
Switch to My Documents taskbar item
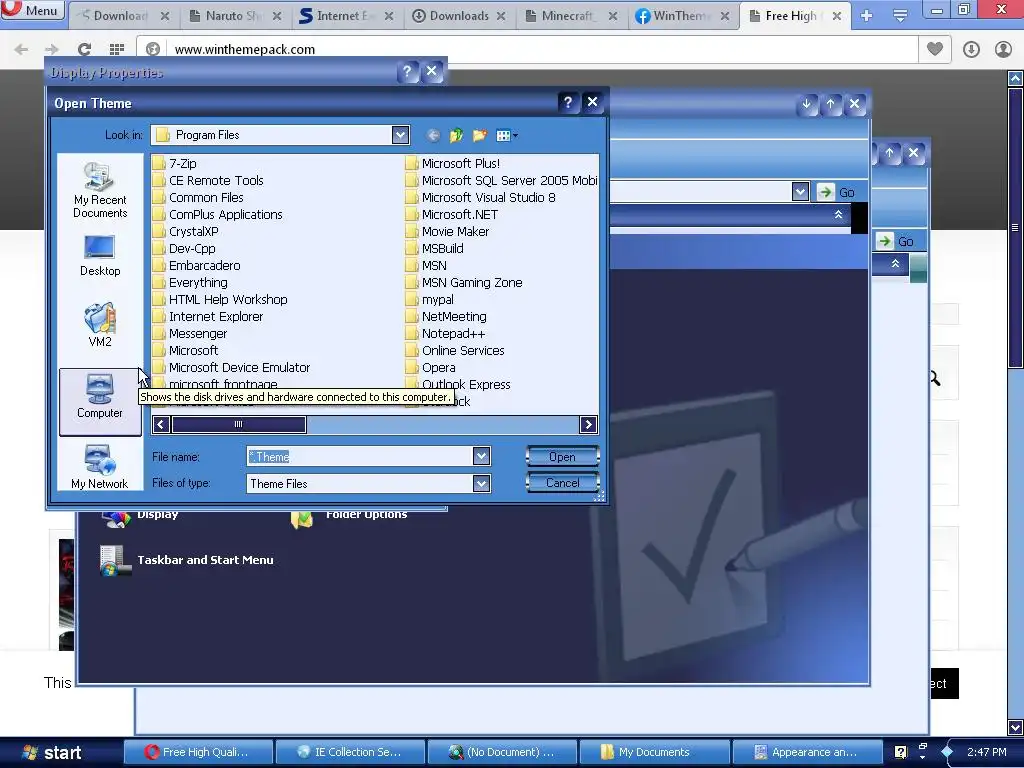[653, 752]
